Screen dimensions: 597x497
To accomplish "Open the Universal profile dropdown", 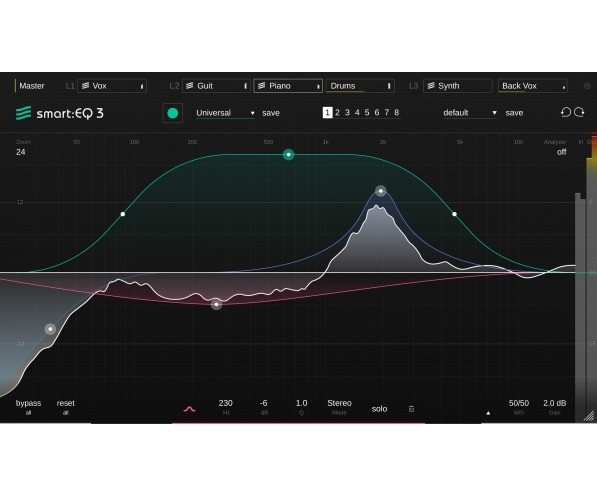I will [225, 113].
